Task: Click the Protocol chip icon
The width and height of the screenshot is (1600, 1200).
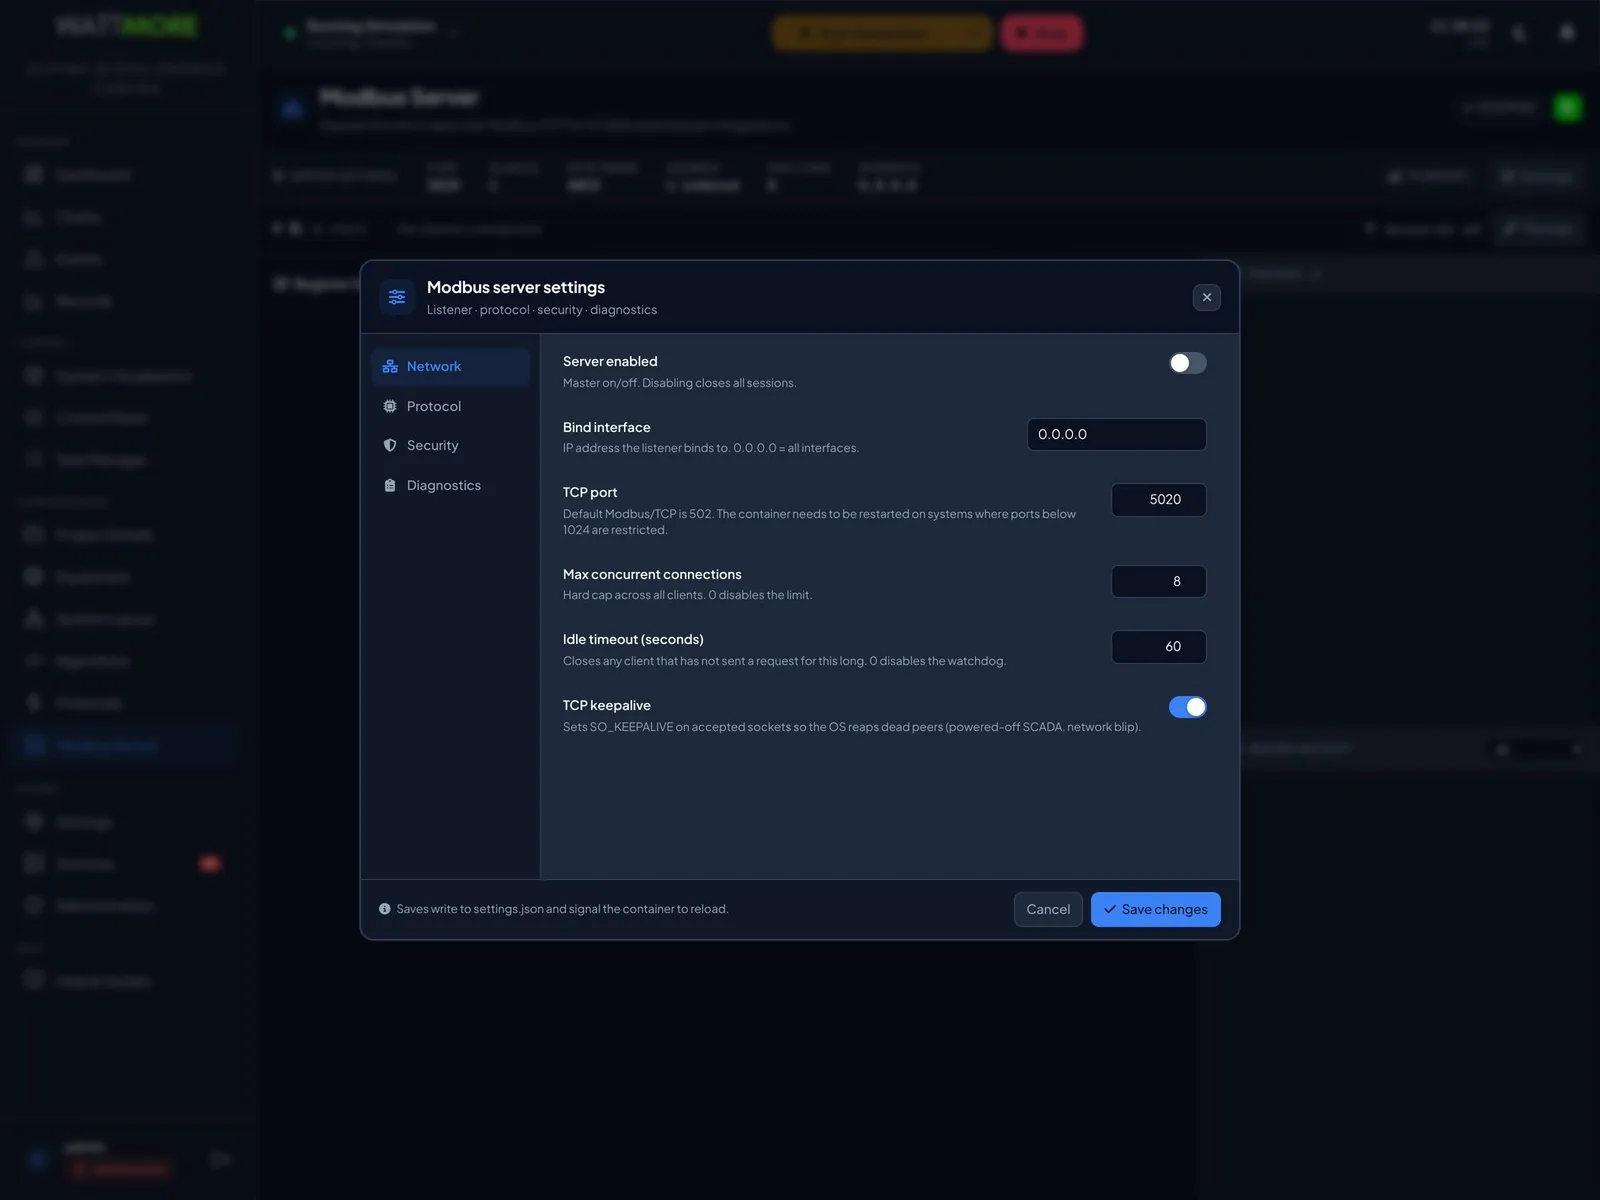Action: coord(390,406)
